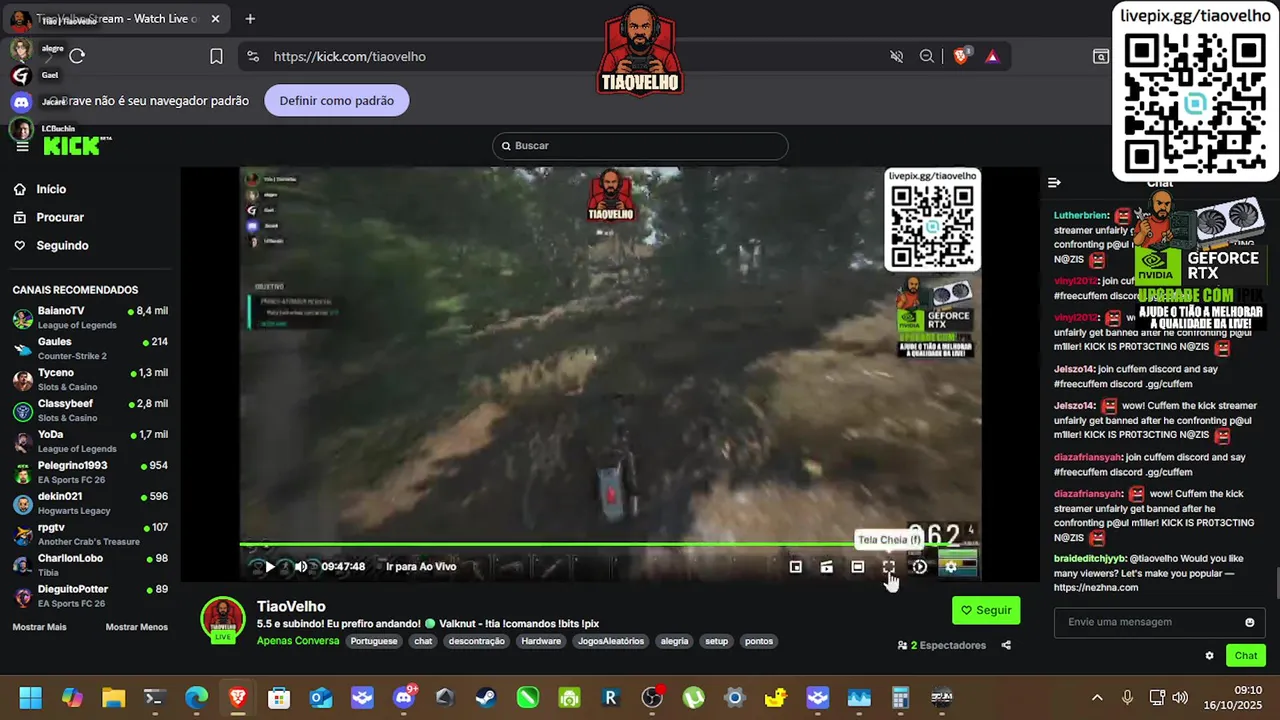Follow TiaoVelho with the Seguir button
This screenshot has width=1280, height=720.
tap(986, 610)
